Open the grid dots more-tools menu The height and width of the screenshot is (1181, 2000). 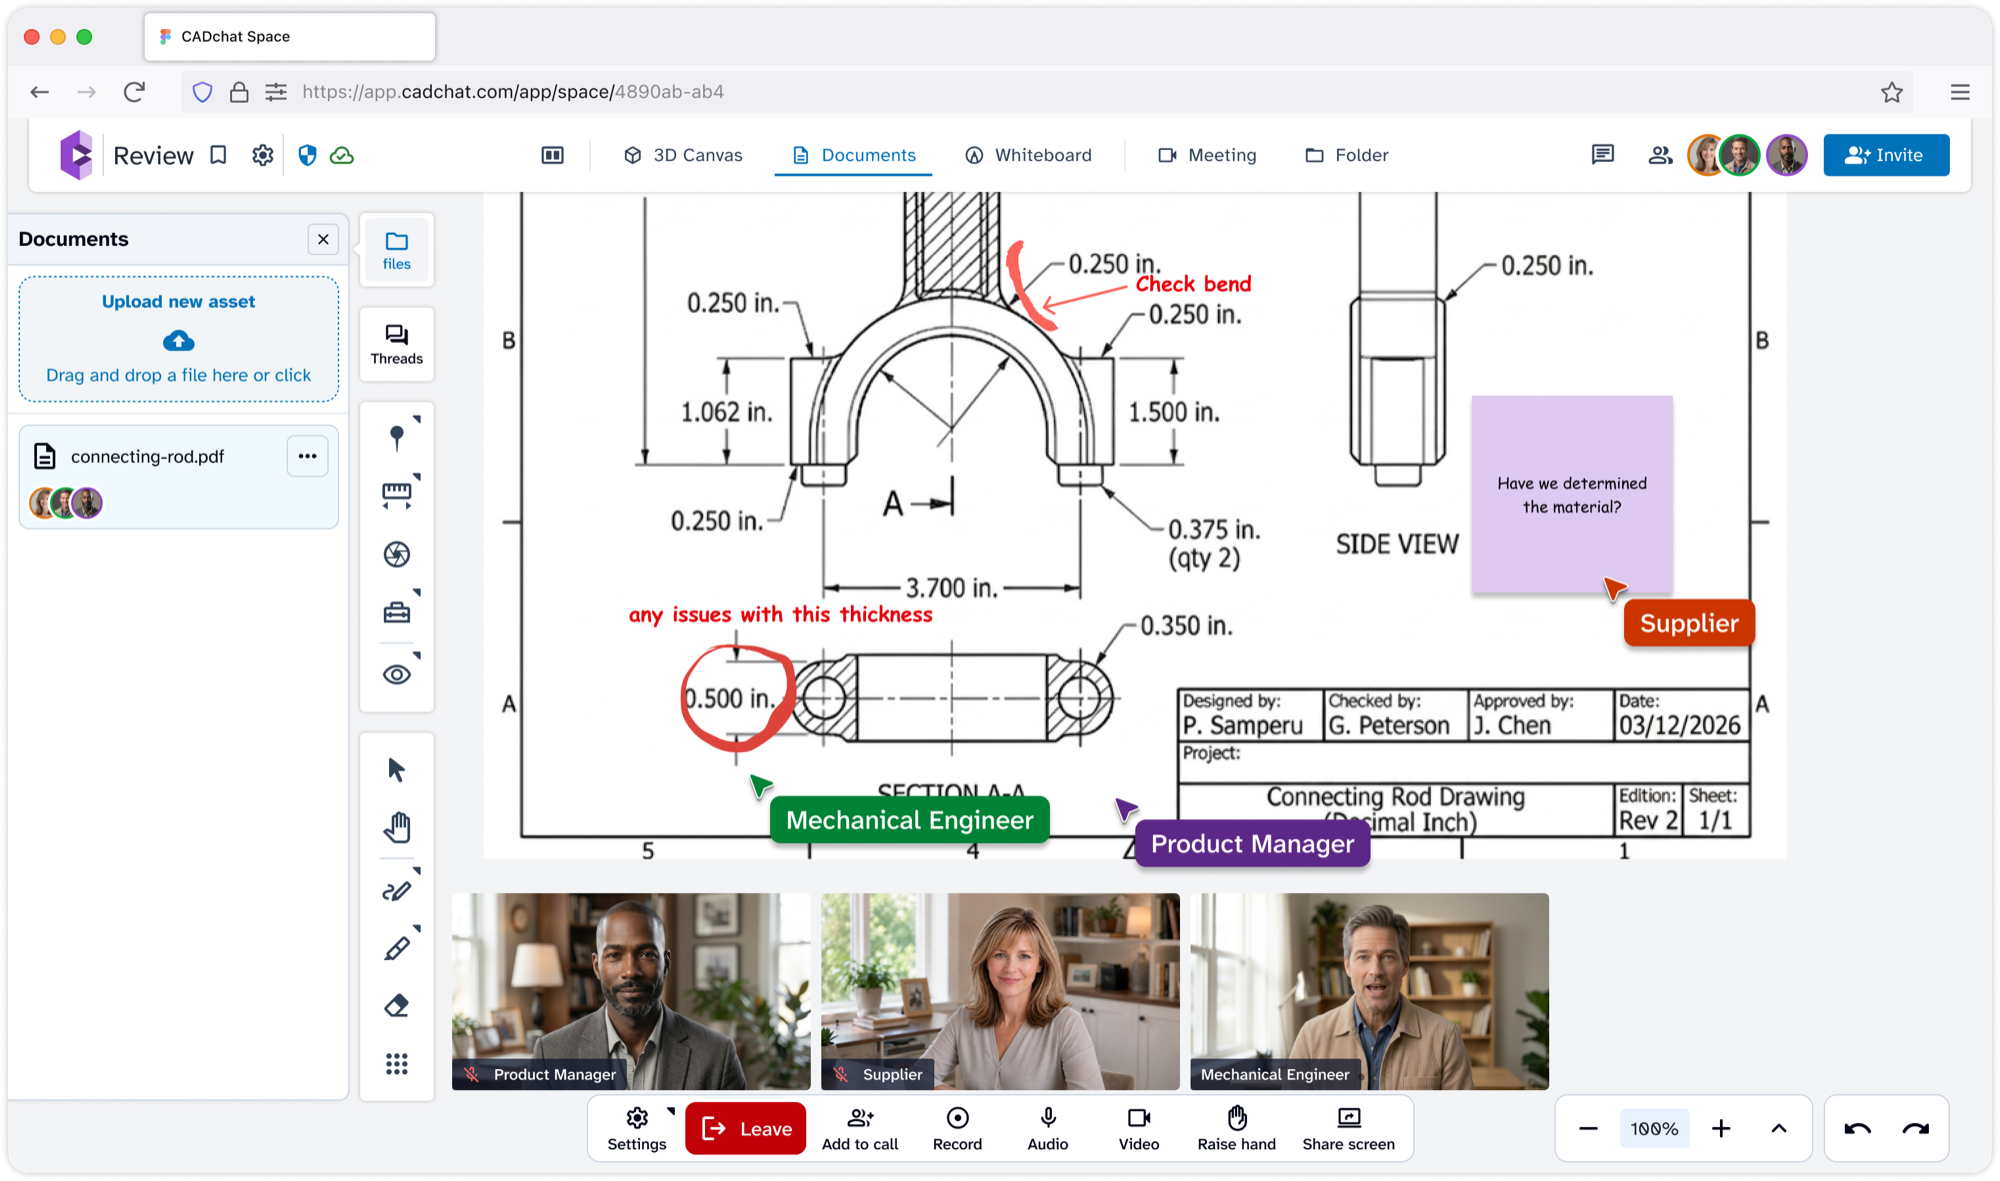(397, 1064)
